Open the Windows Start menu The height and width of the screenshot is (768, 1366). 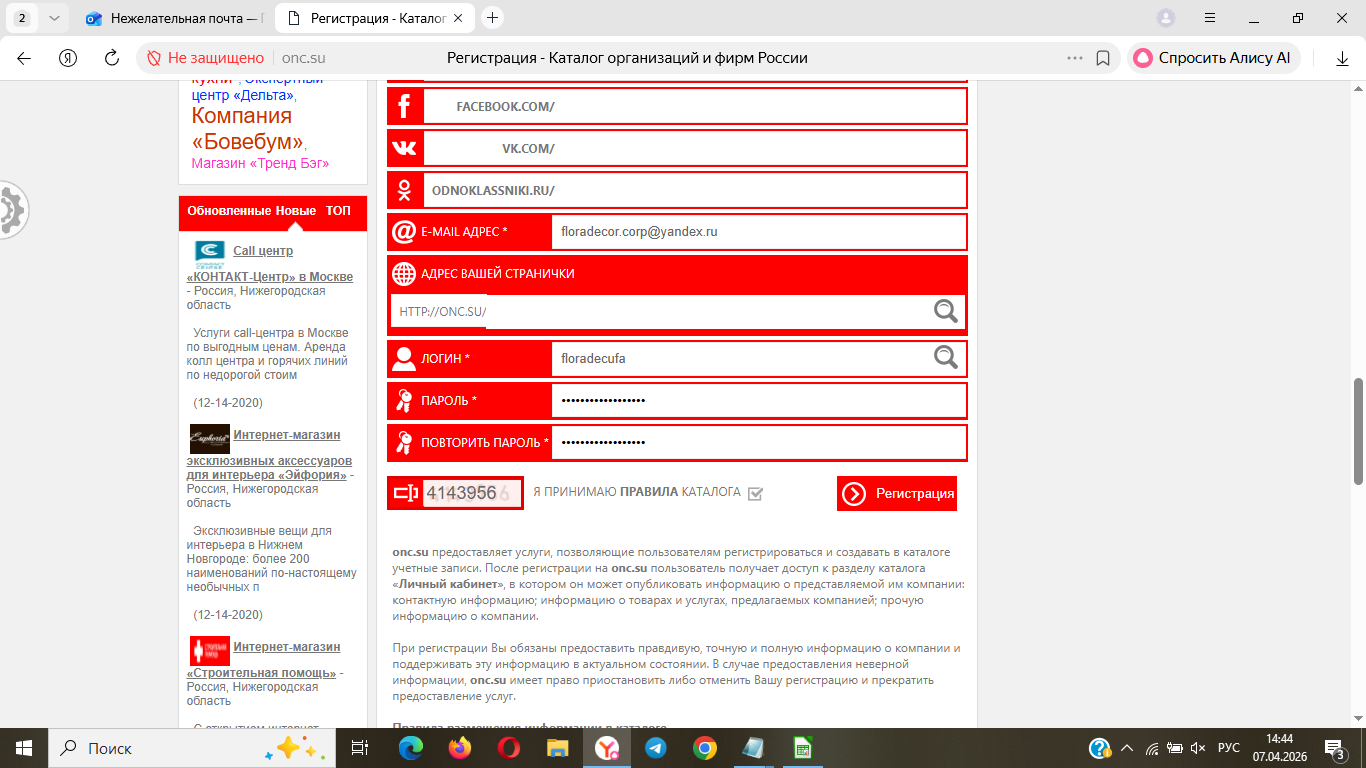pos(24,748)
